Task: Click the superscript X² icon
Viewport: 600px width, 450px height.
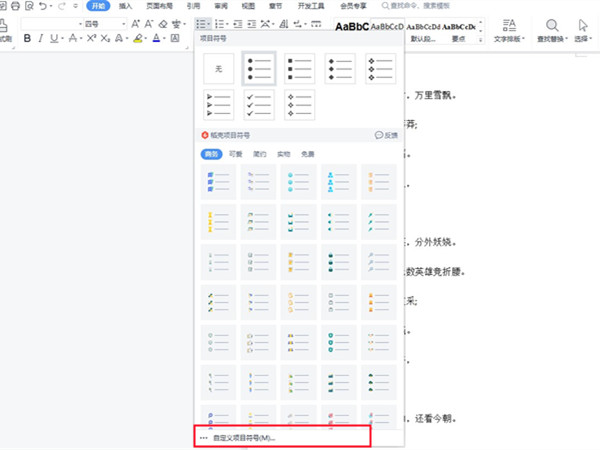Action: [x=91, y=39]
